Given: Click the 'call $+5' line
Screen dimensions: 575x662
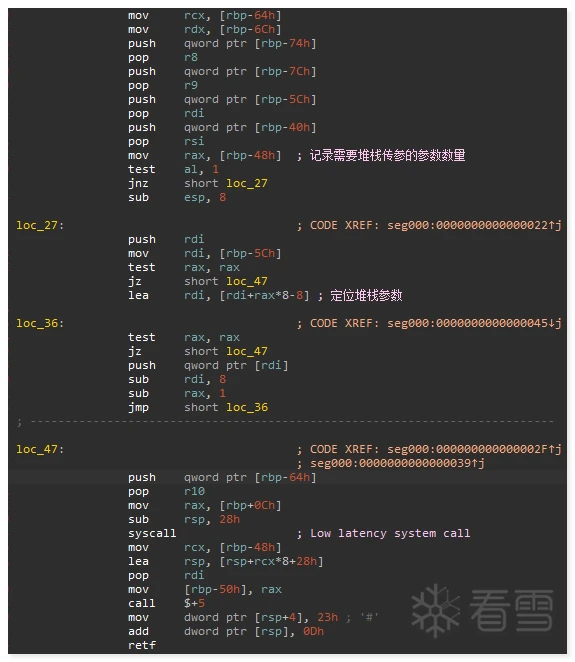Looking at the screenshot, I should [166, 603].
